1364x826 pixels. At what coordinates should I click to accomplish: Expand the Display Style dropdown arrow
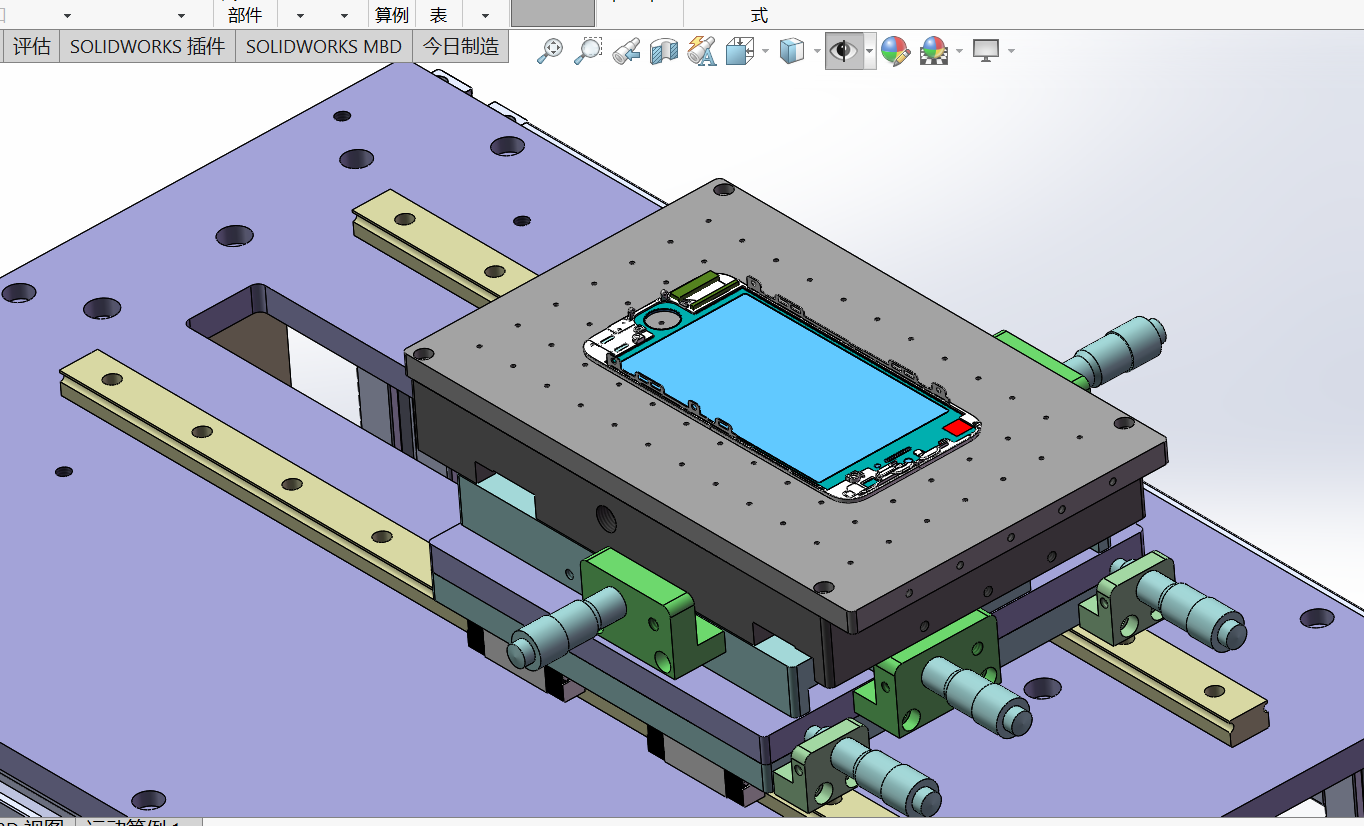point(817,51)
